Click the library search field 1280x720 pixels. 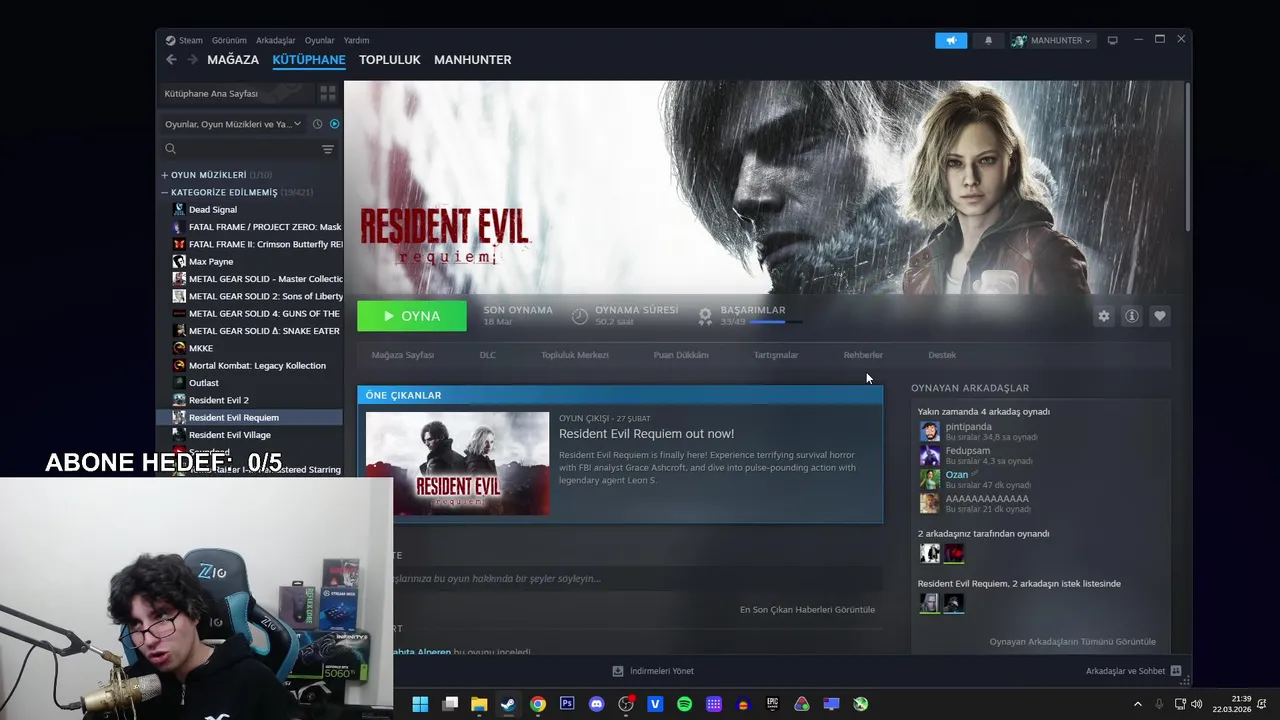238,149
